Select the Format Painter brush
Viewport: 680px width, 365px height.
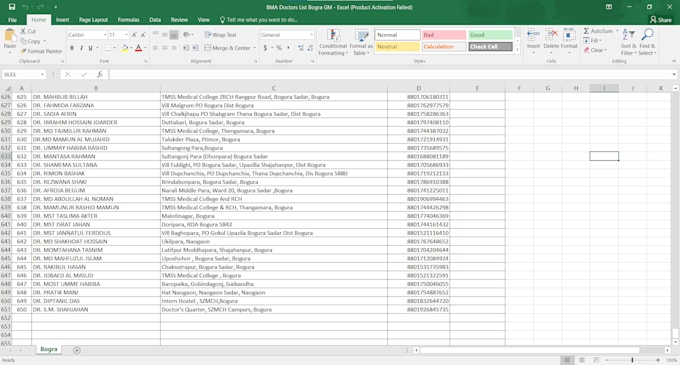23,51
